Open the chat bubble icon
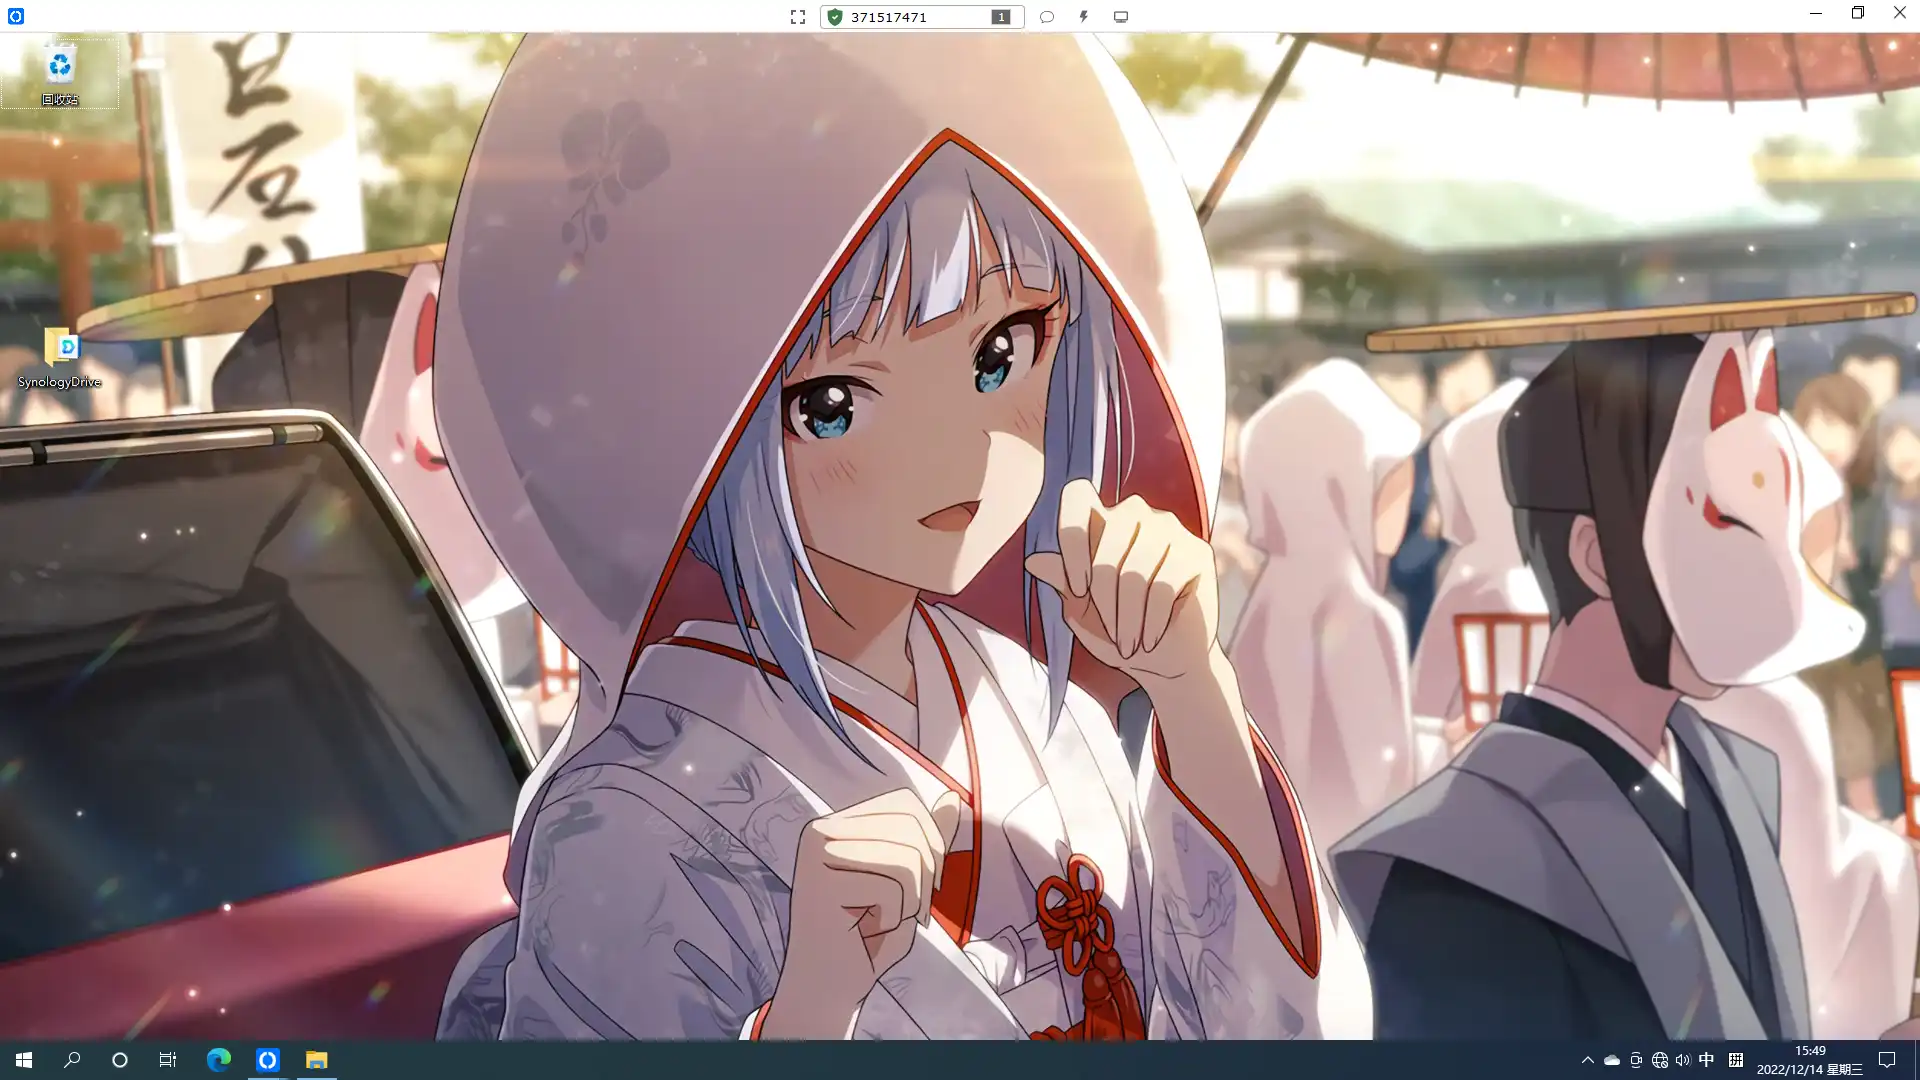This screenshot has width=1920, height=1080. point(1047,17)
